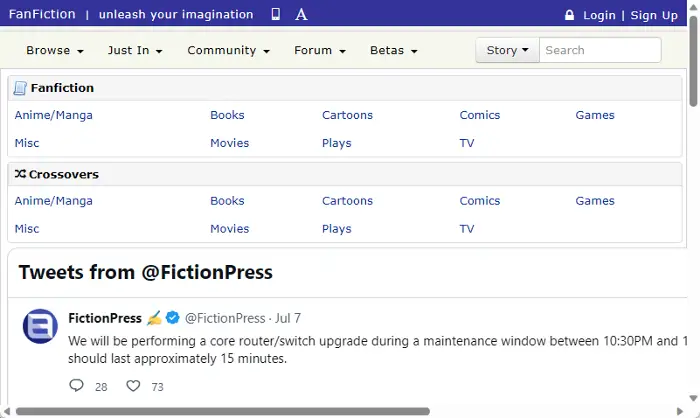
Task: Open Fanfiction Comics category
Action: coord(480,115)
